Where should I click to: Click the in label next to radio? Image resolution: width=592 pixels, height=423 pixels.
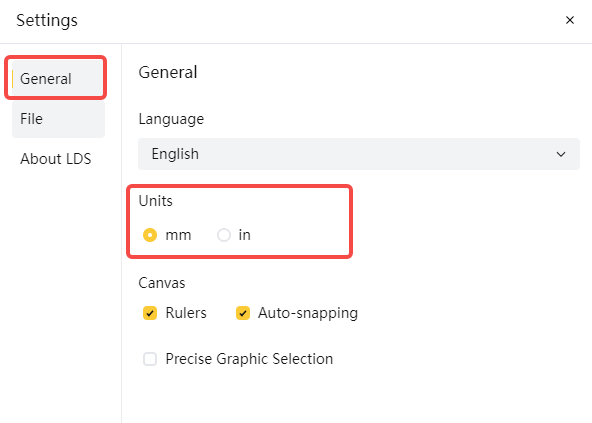244,235
